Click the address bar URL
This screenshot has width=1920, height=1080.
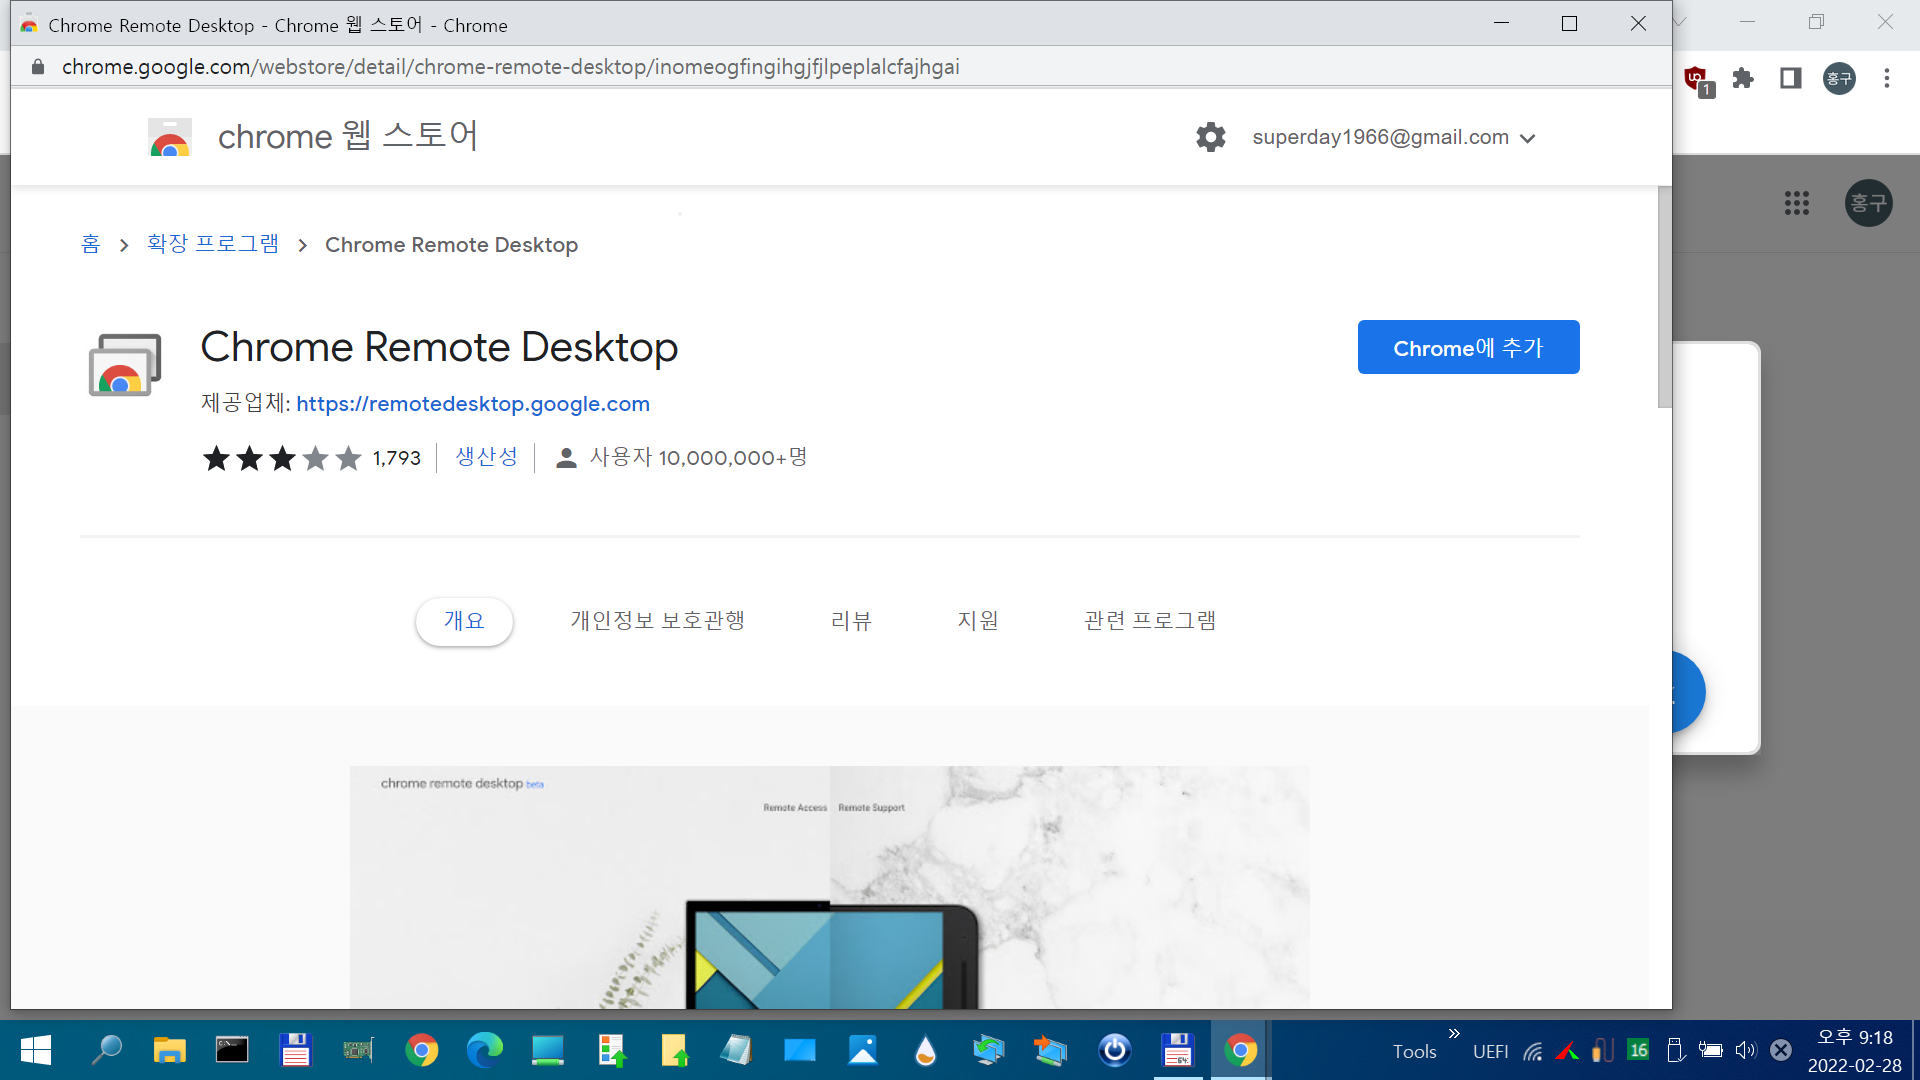pyautogui.click(x=510, y=67)
